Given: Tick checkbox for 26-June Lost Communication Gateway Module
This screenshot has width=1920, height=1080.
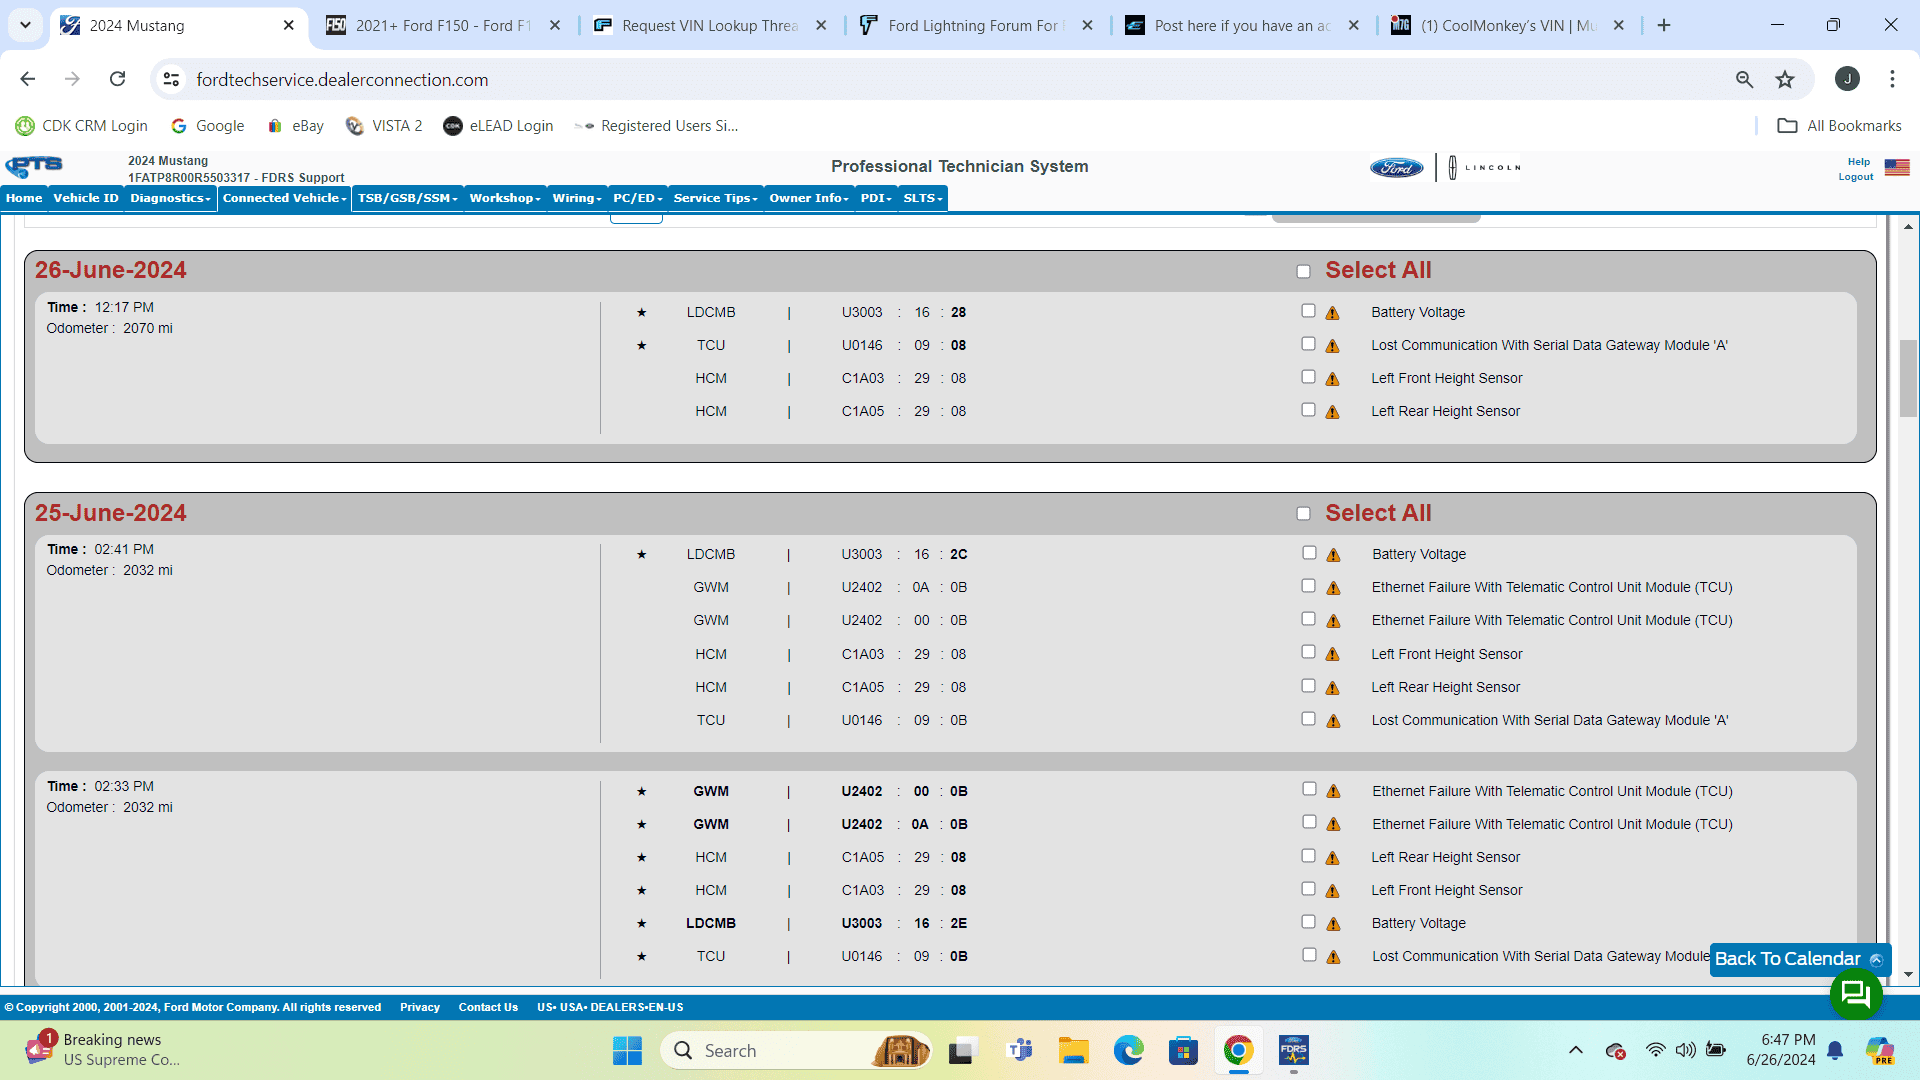Looking at the screenshot, I should (x=1308, y=344).
